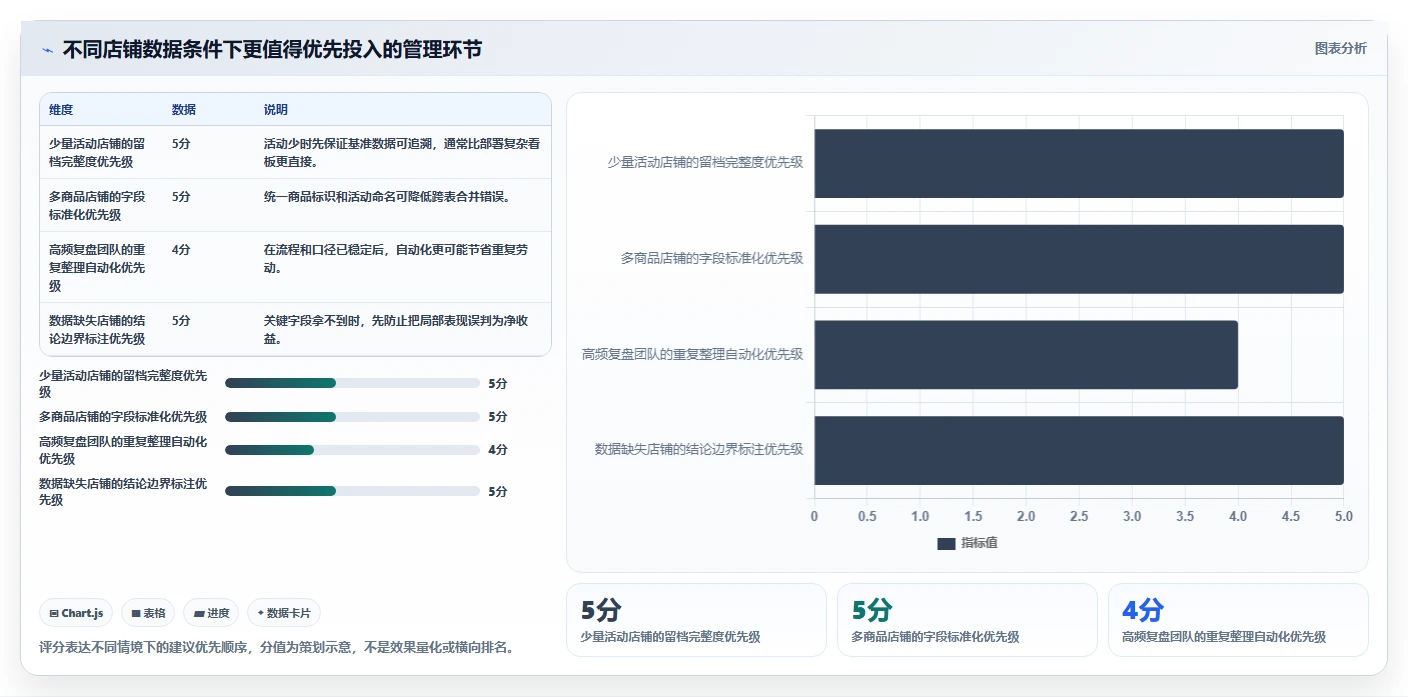Select the 表格 tag chip
This screenshot has height=697, width=1408.
148,613
